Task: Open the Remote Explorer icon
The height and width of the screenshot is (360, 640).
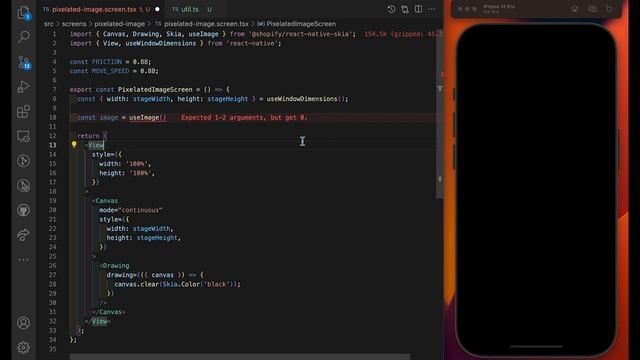Action: point(24,136)
